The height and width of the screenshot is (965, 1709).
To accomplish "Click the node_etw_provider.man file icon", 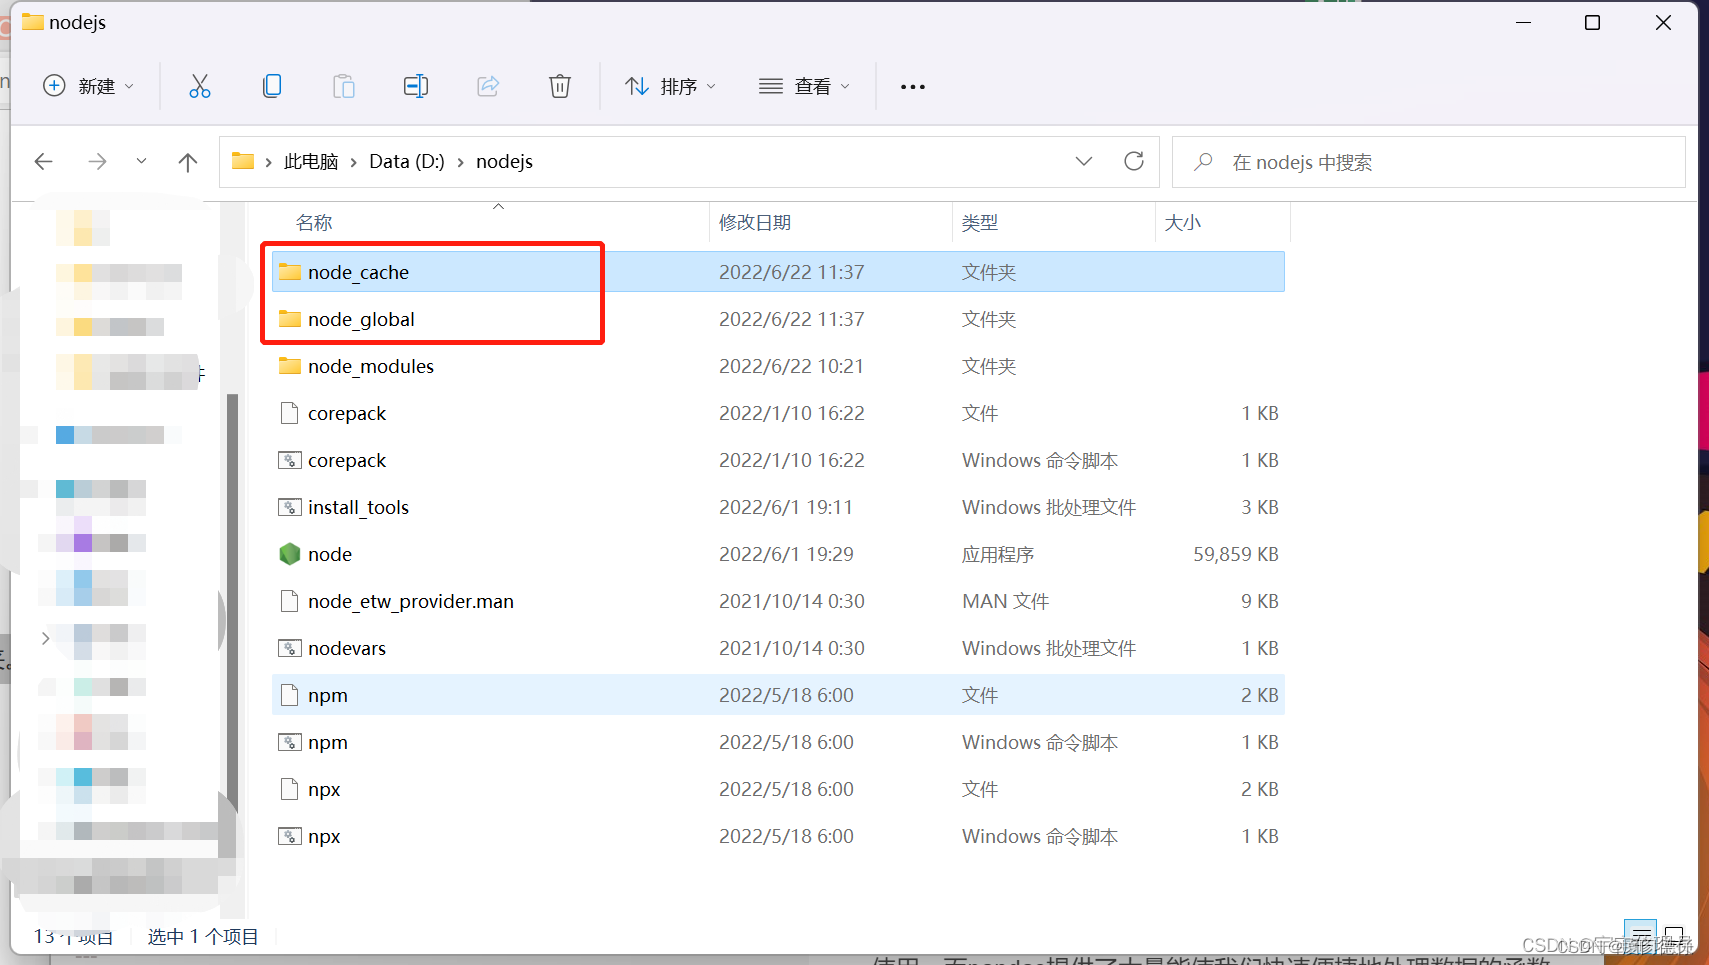I will [x=290, y=601].
